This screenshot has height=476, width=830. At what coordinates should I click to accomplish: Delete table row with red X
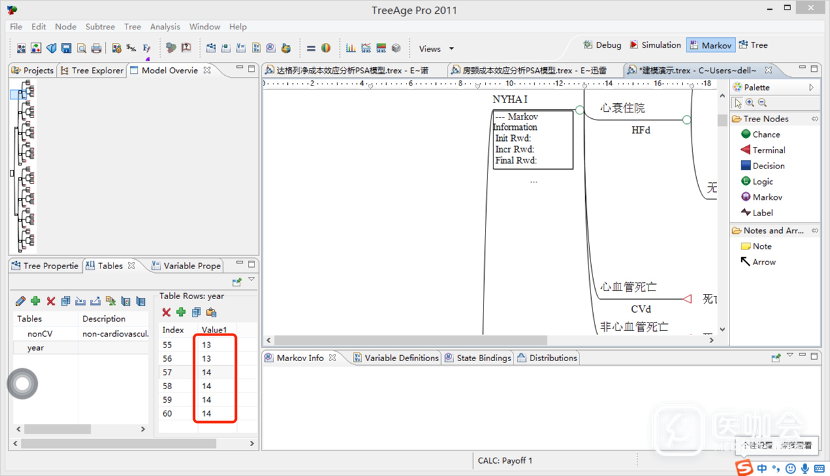coord(166,313)
